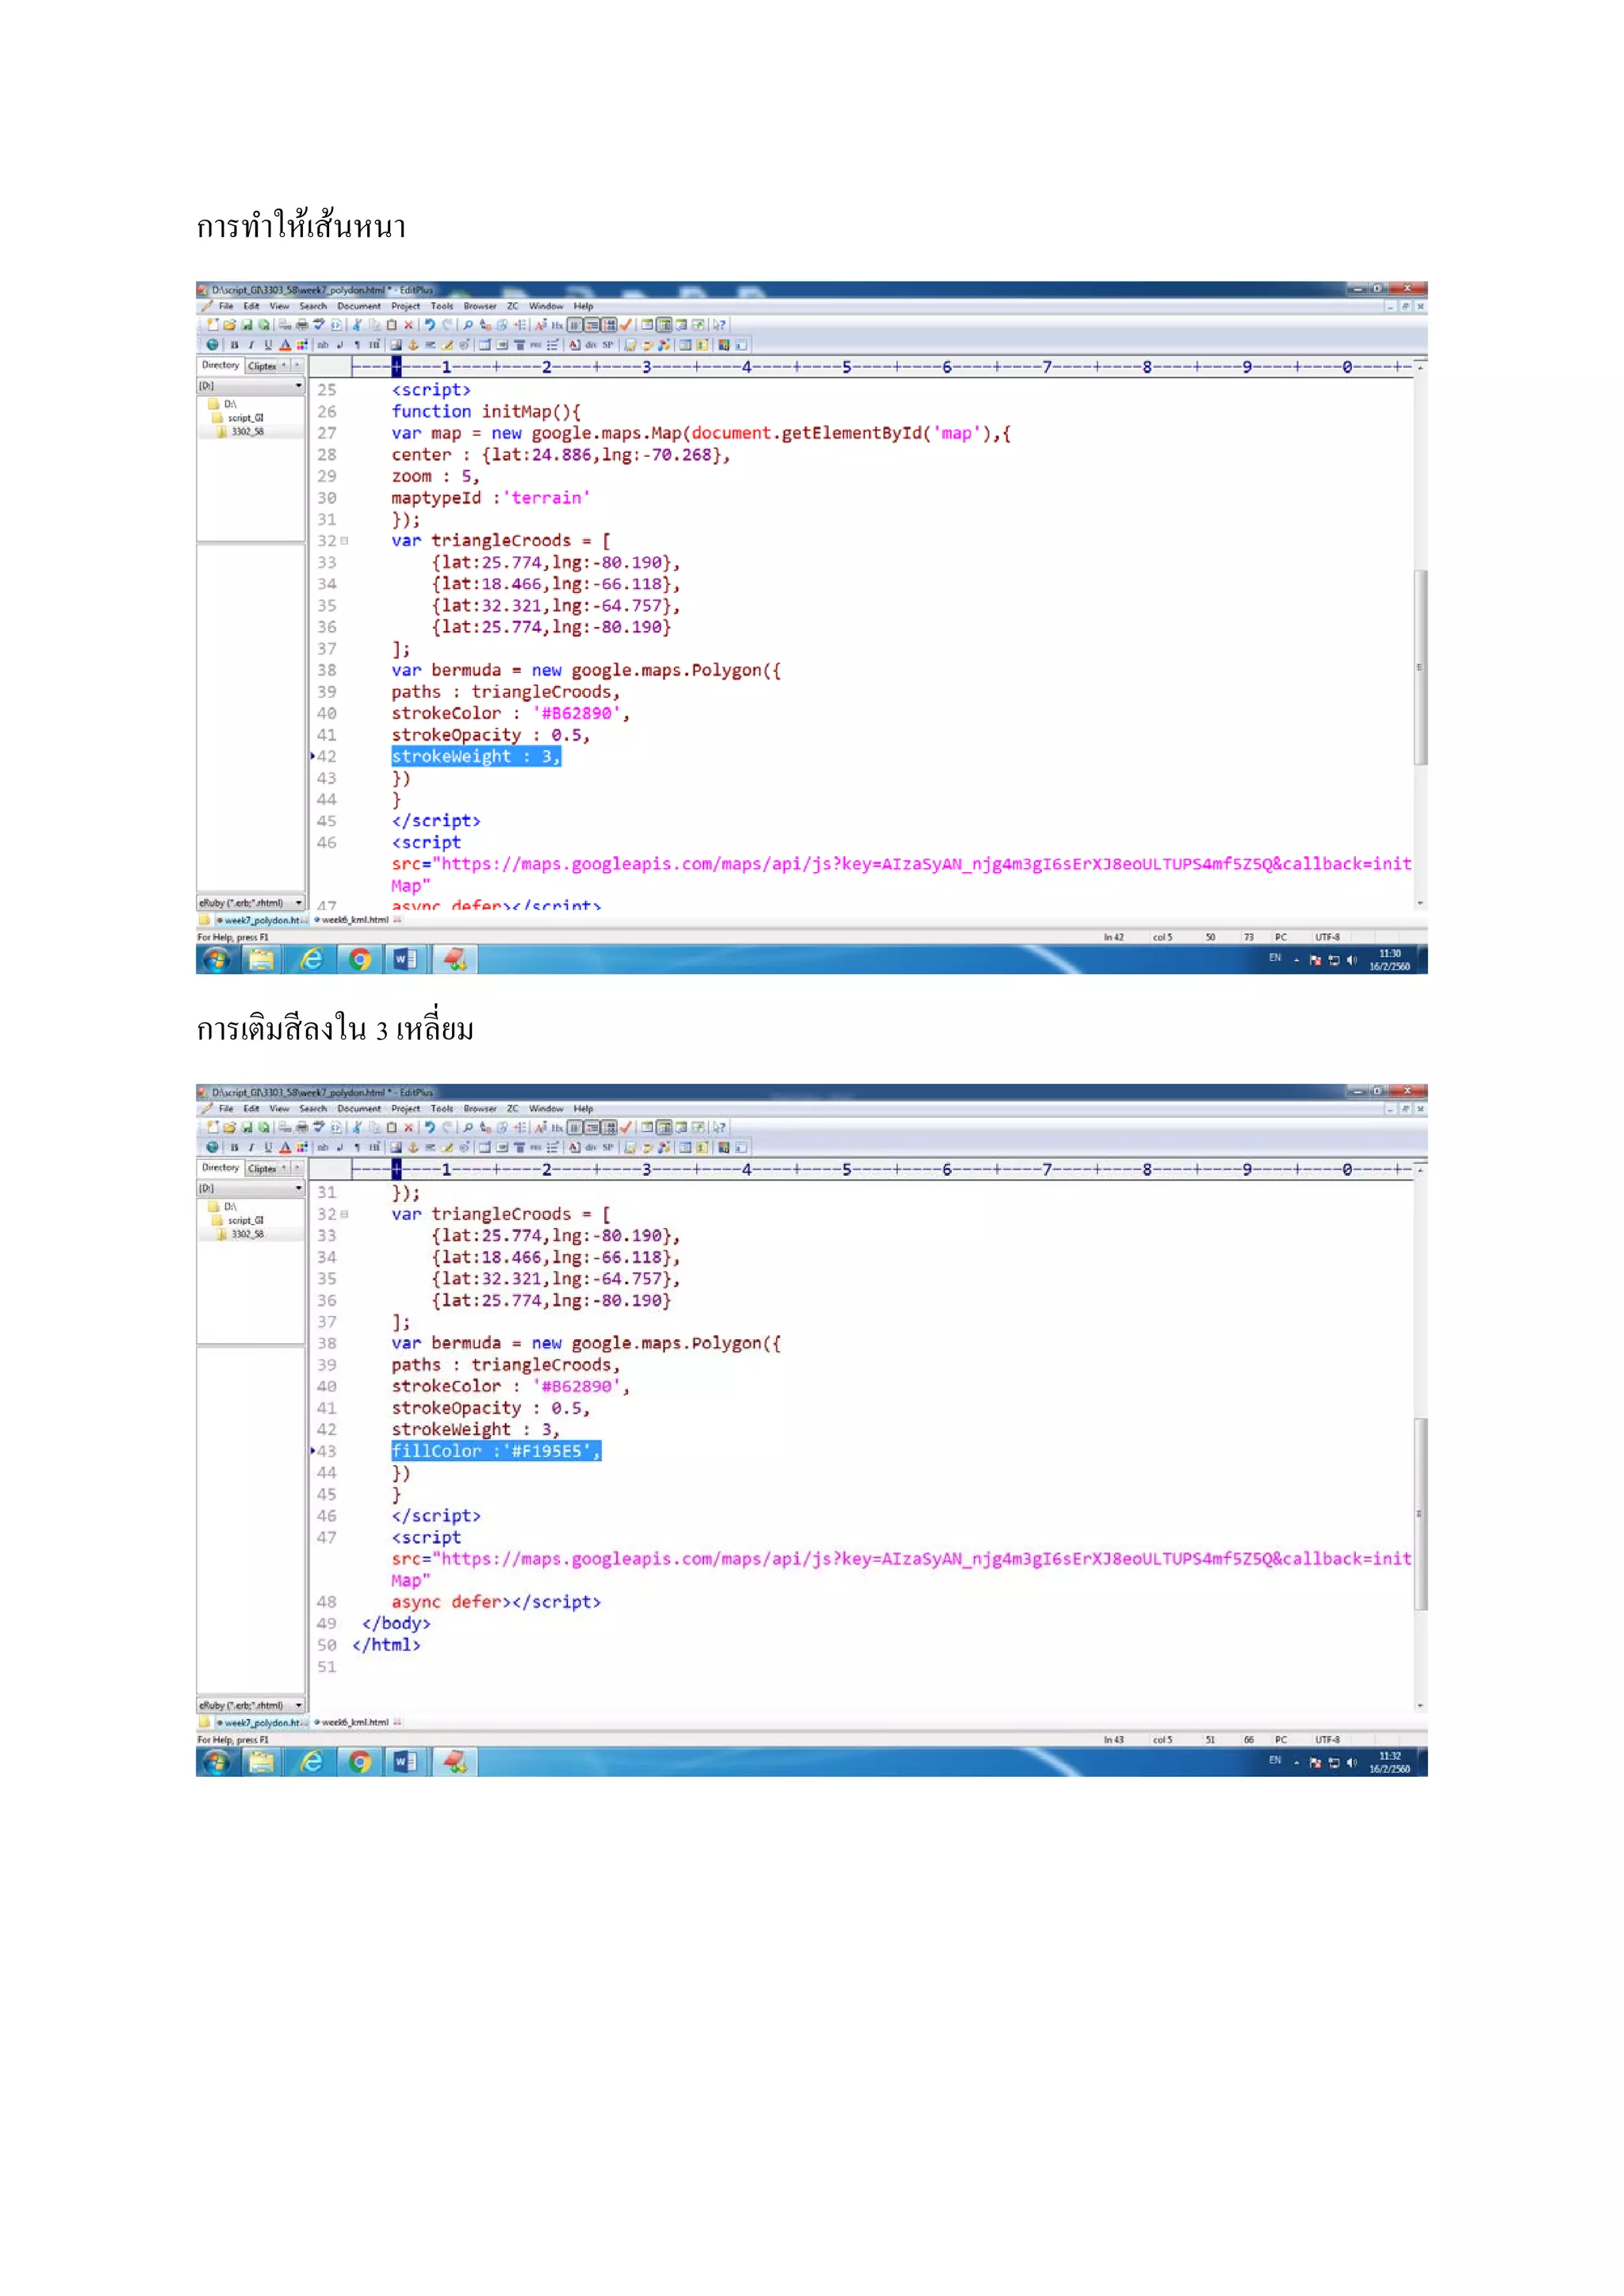Click Spell check checkmark icon in upper toolbar
This screenshot has height=2296, width=1624.
626,325
